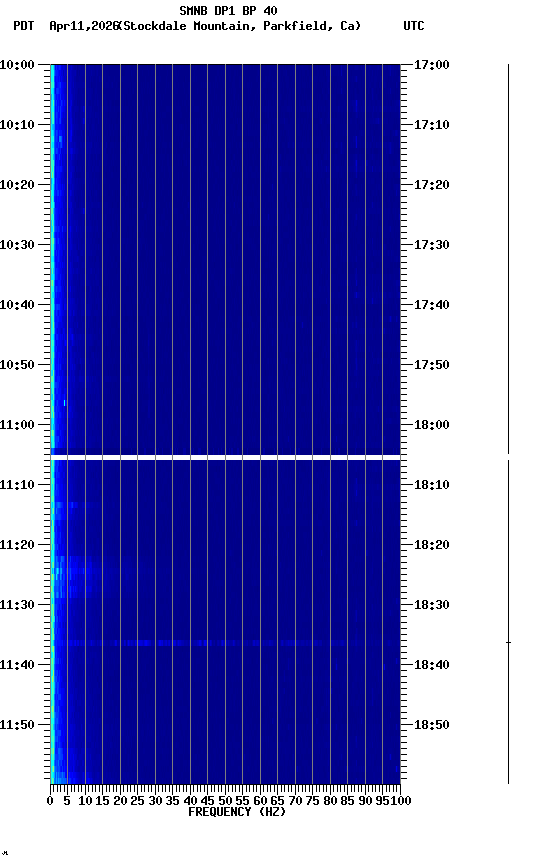Click the '15' frequency axis label
The image size is (552, 864).
(x=102, y=802)
